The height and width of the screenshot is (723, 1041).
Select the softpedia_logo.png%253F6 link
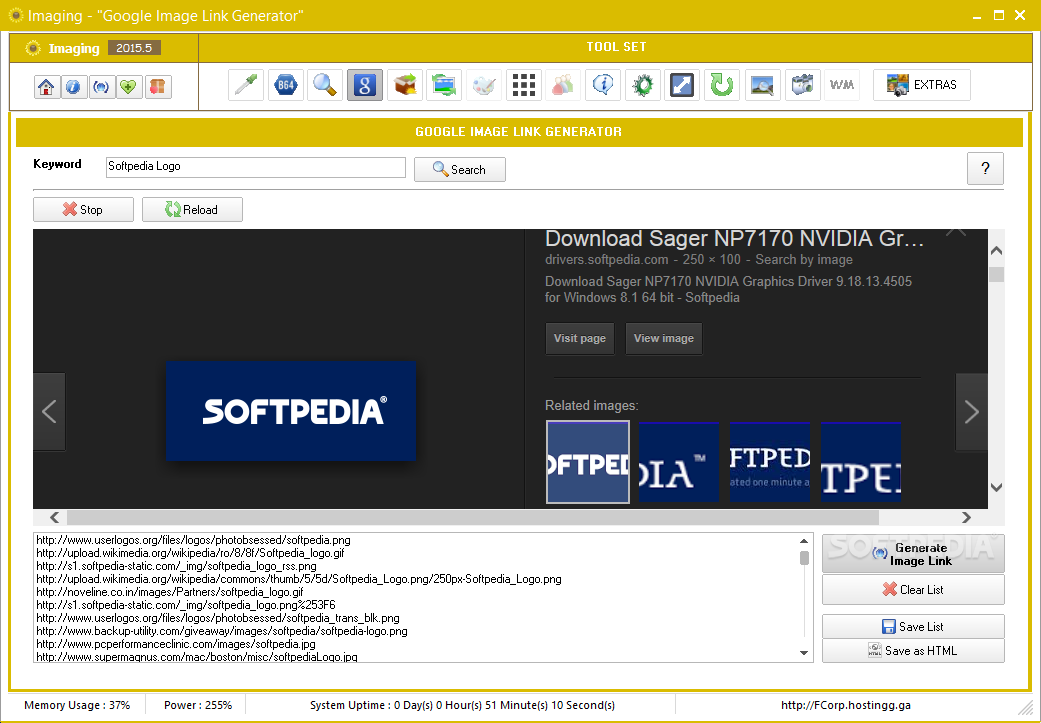pyautogui.click(x=186, y=605)
